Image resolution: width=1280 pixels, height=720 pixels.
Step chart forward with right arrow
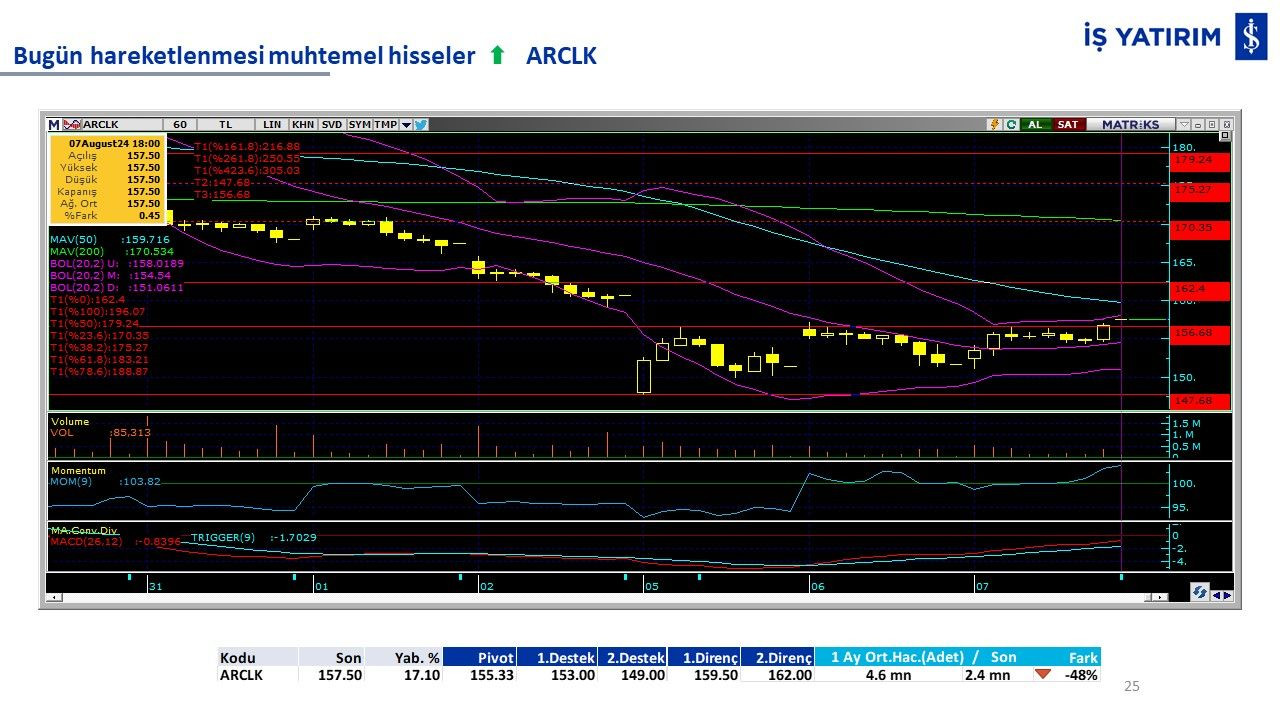(x=1227, y=595)
